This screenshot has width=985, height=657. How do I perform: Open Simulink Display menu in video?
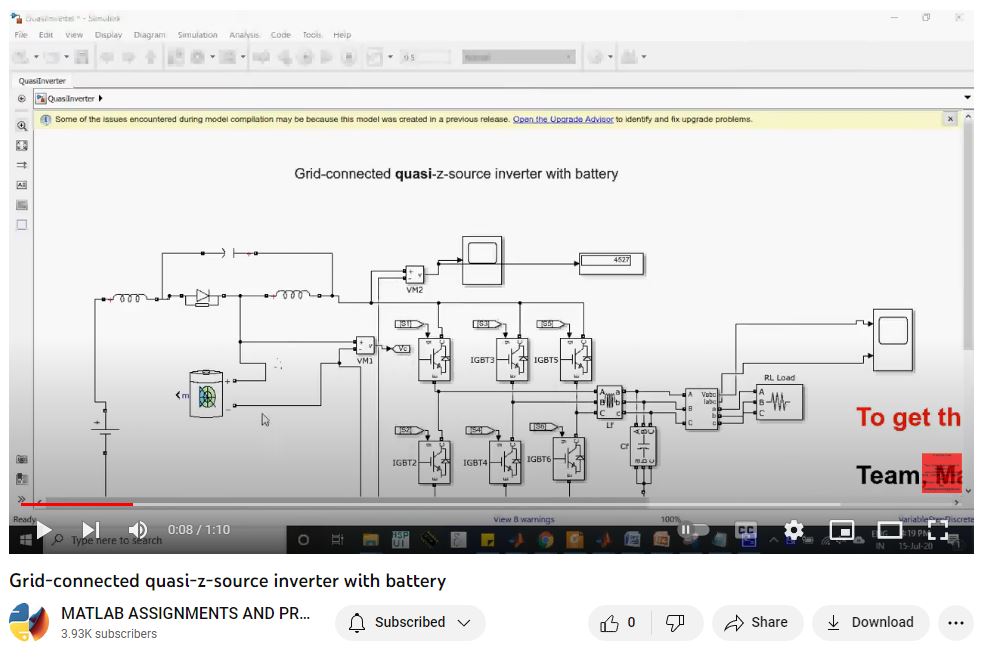108,35
